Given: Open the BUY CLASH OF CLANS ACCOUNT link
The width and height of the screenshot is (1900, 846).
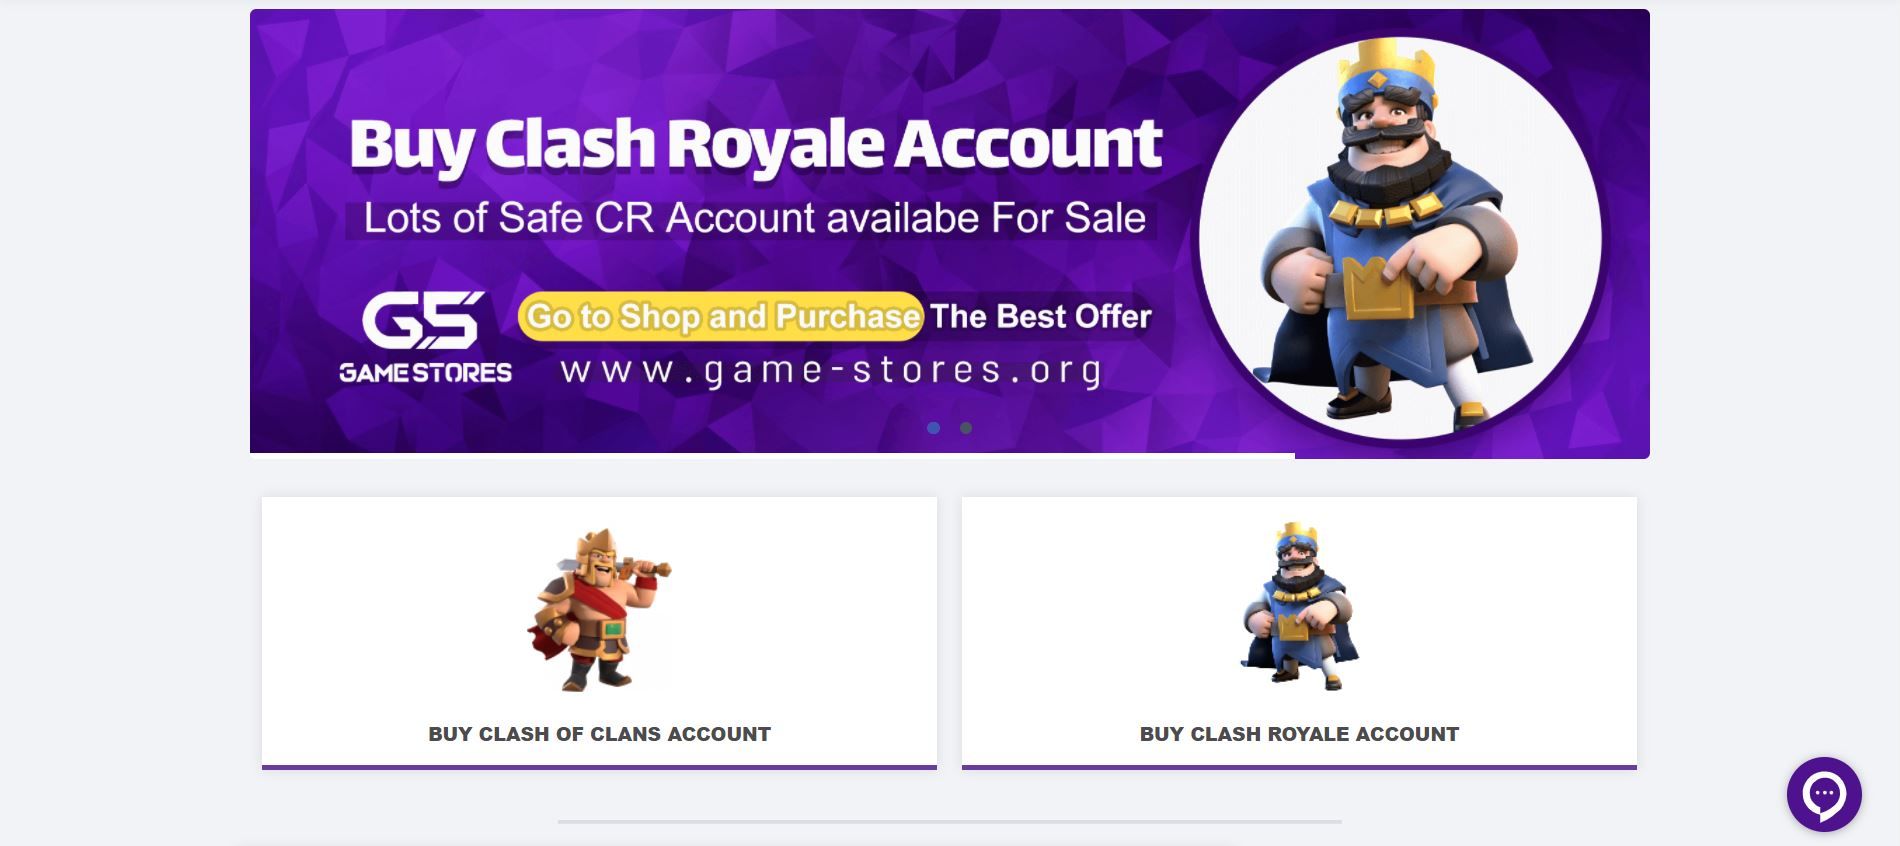Looking at the screenshot, I should coord(599,734).
